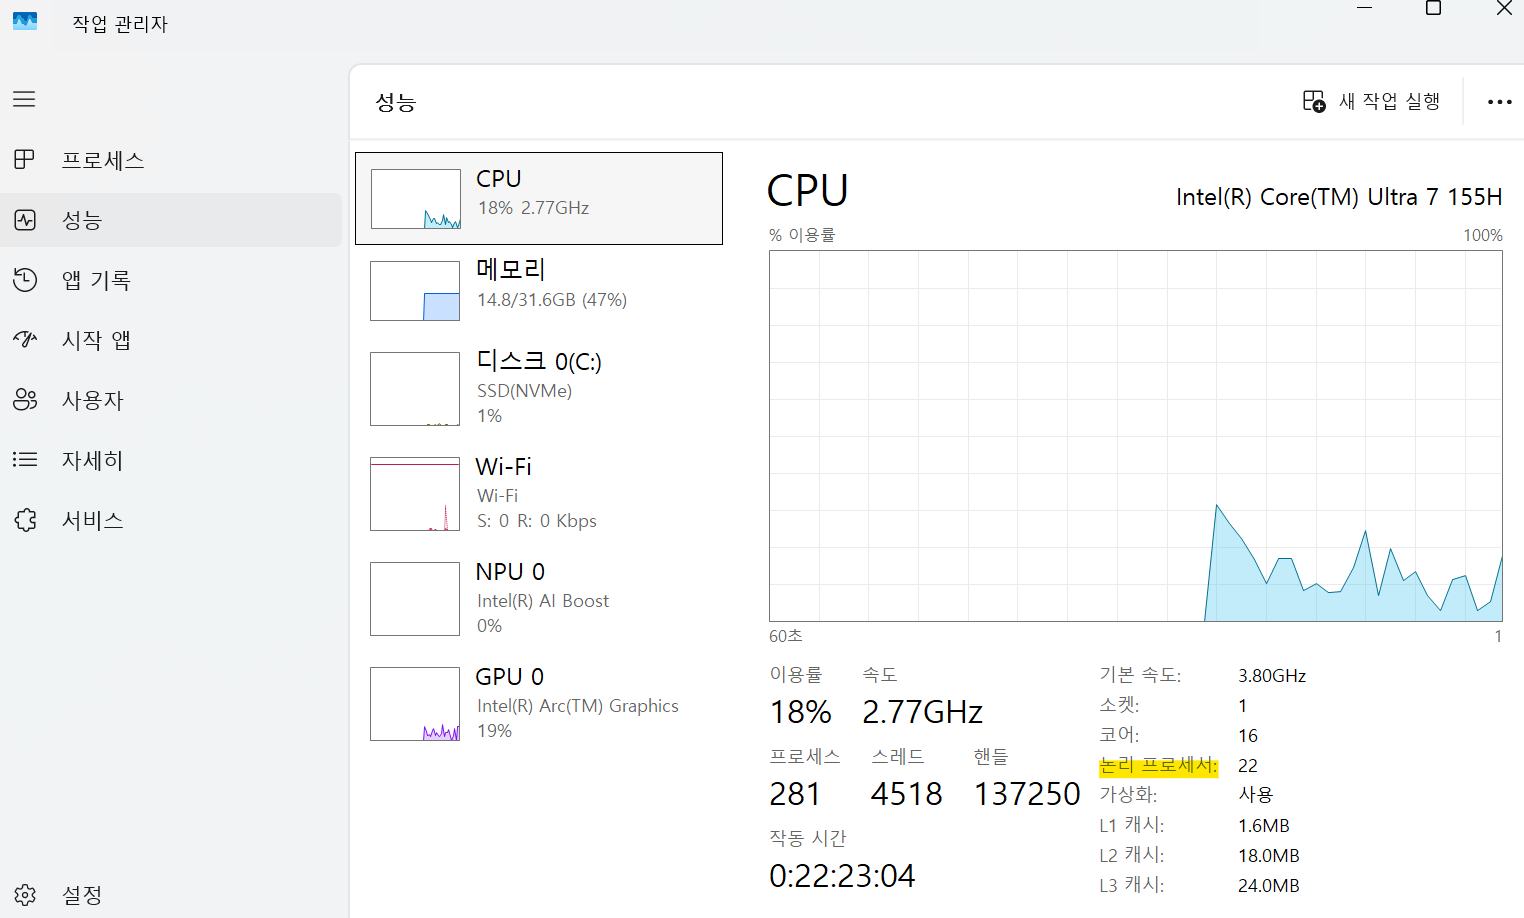Click the 새 작업 실행 plus icon
This screenshot has width=1524, height=918.
(1314, 101)
